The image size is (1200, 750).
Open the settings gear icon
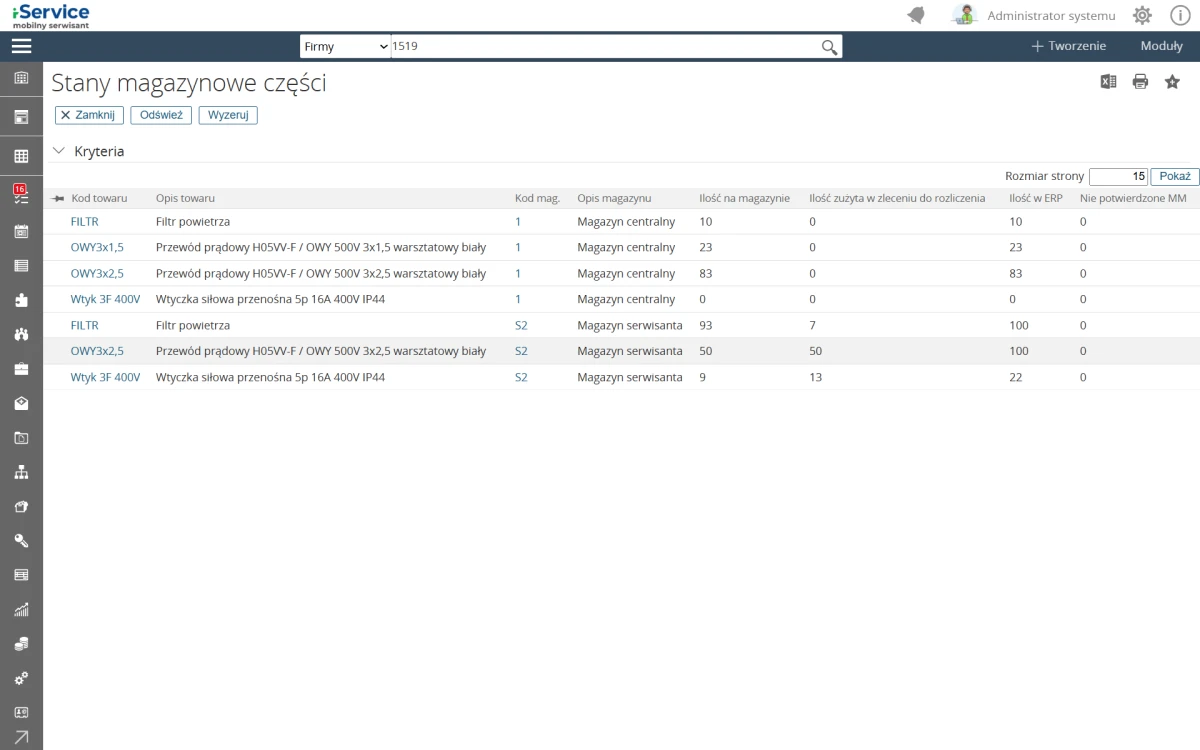click(1142, 15)
